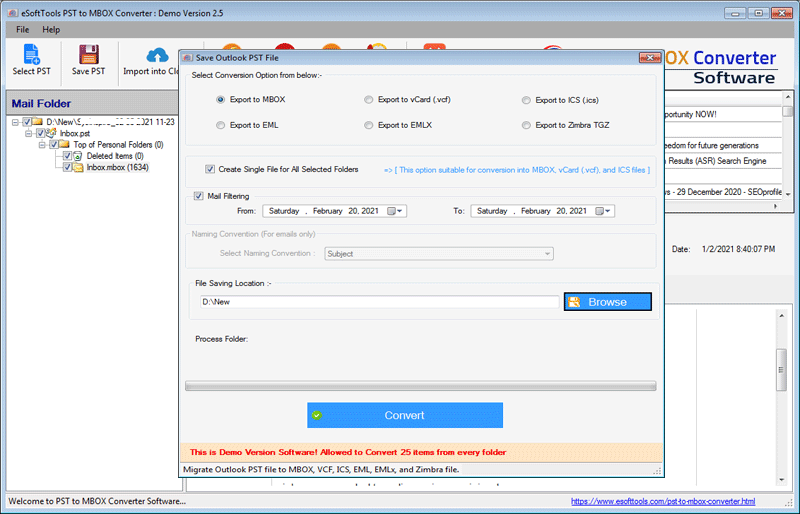The height and width of the screenshot is (514, 800).
Task: Uncheck the D:\New root folder checkbox
Action: tap(27, 122)
